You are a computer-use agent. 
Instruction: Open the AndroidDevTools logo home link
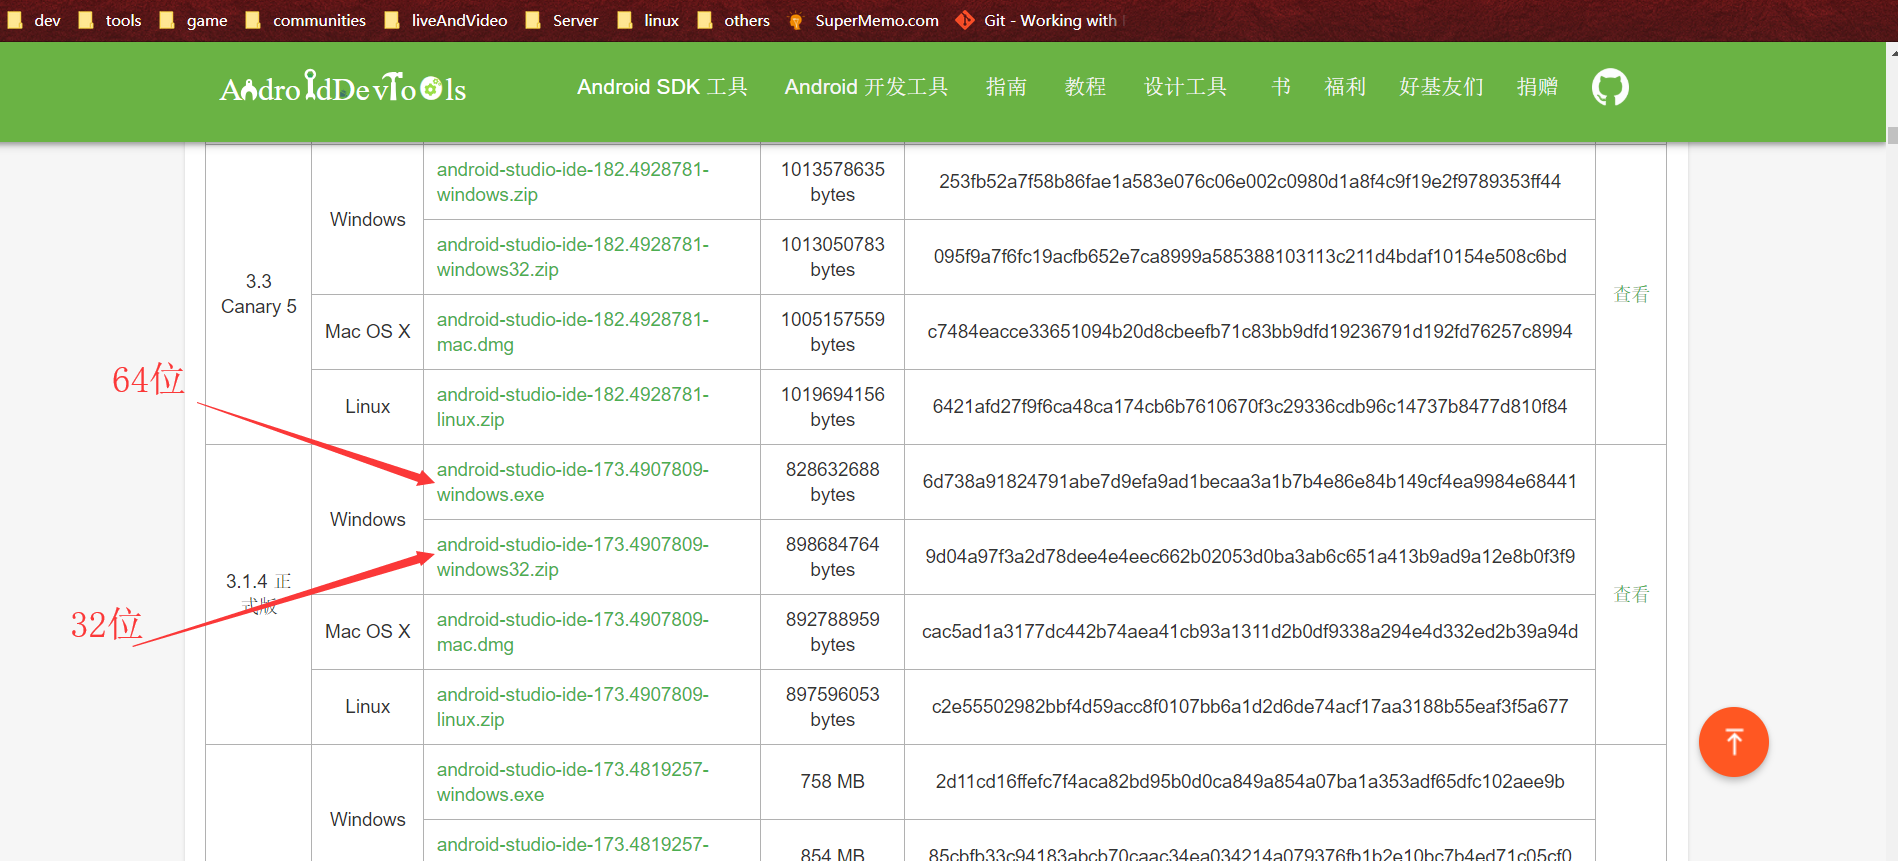point(342,87)
